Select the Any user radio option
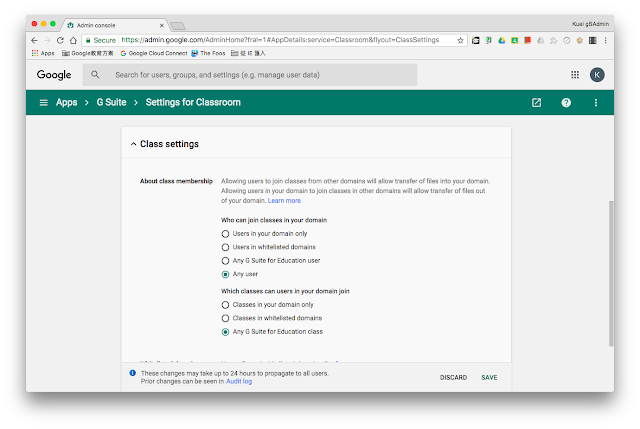Screen dimensions: 640x429 point(225,274)
